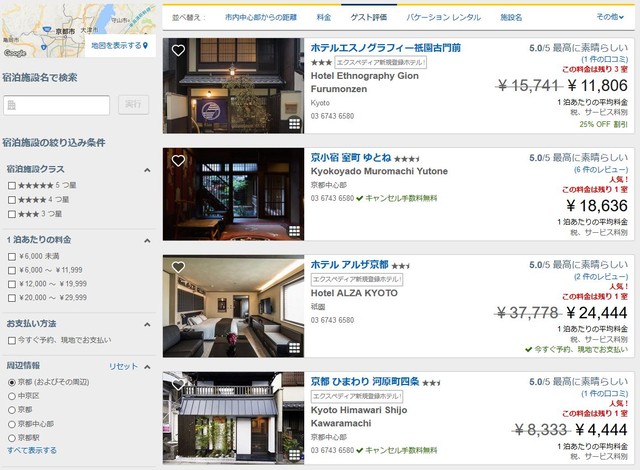
Task: Favorite Kyokoyado Muromachi Yutone with heart icon
Action: pyautogui.click(x=178, y=161)
